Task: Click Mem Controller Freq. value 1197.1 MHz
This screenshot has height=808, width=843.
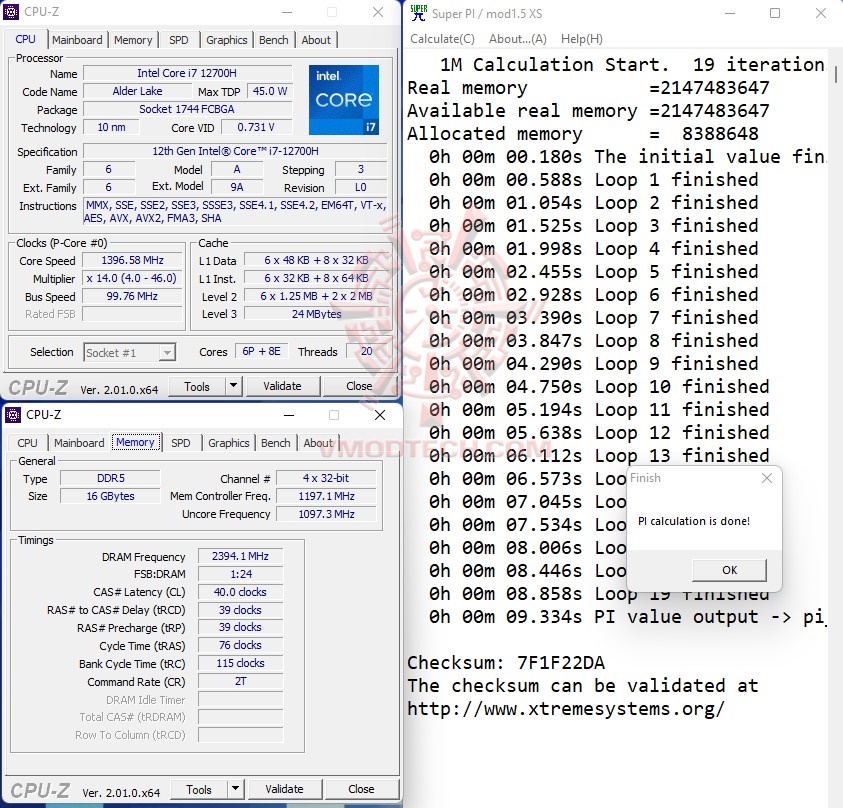Action: click(x=326, y=496)
